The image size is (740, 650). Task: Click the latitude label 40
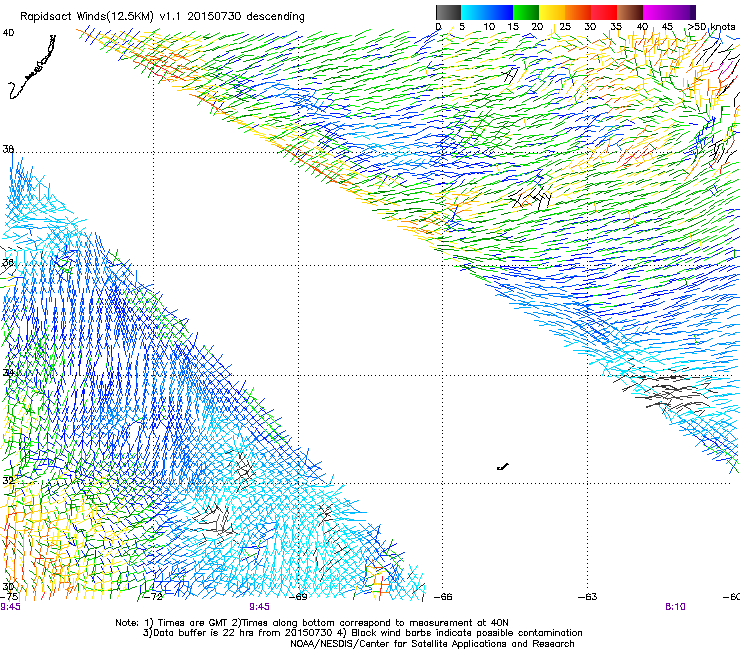(x=8, y=33)
